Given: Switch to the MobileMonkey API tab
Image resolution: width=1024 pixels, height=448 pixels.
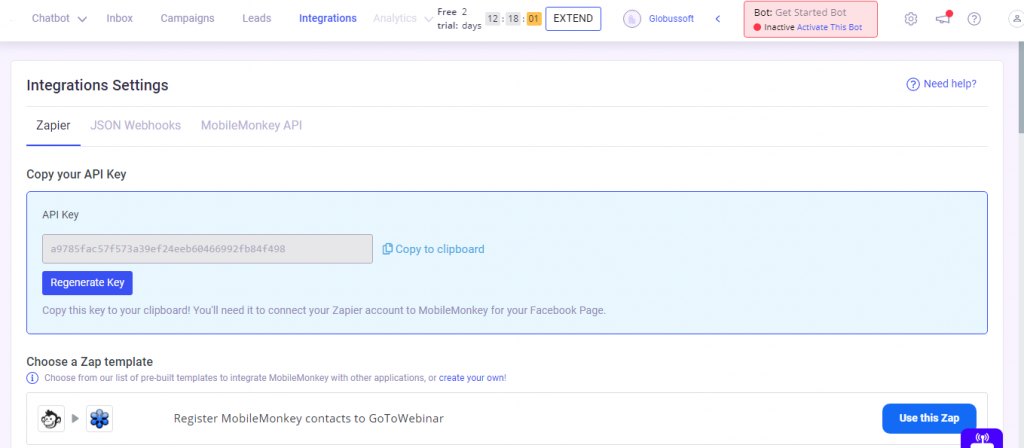Looking at the screenshot, I should pos(251,125).
